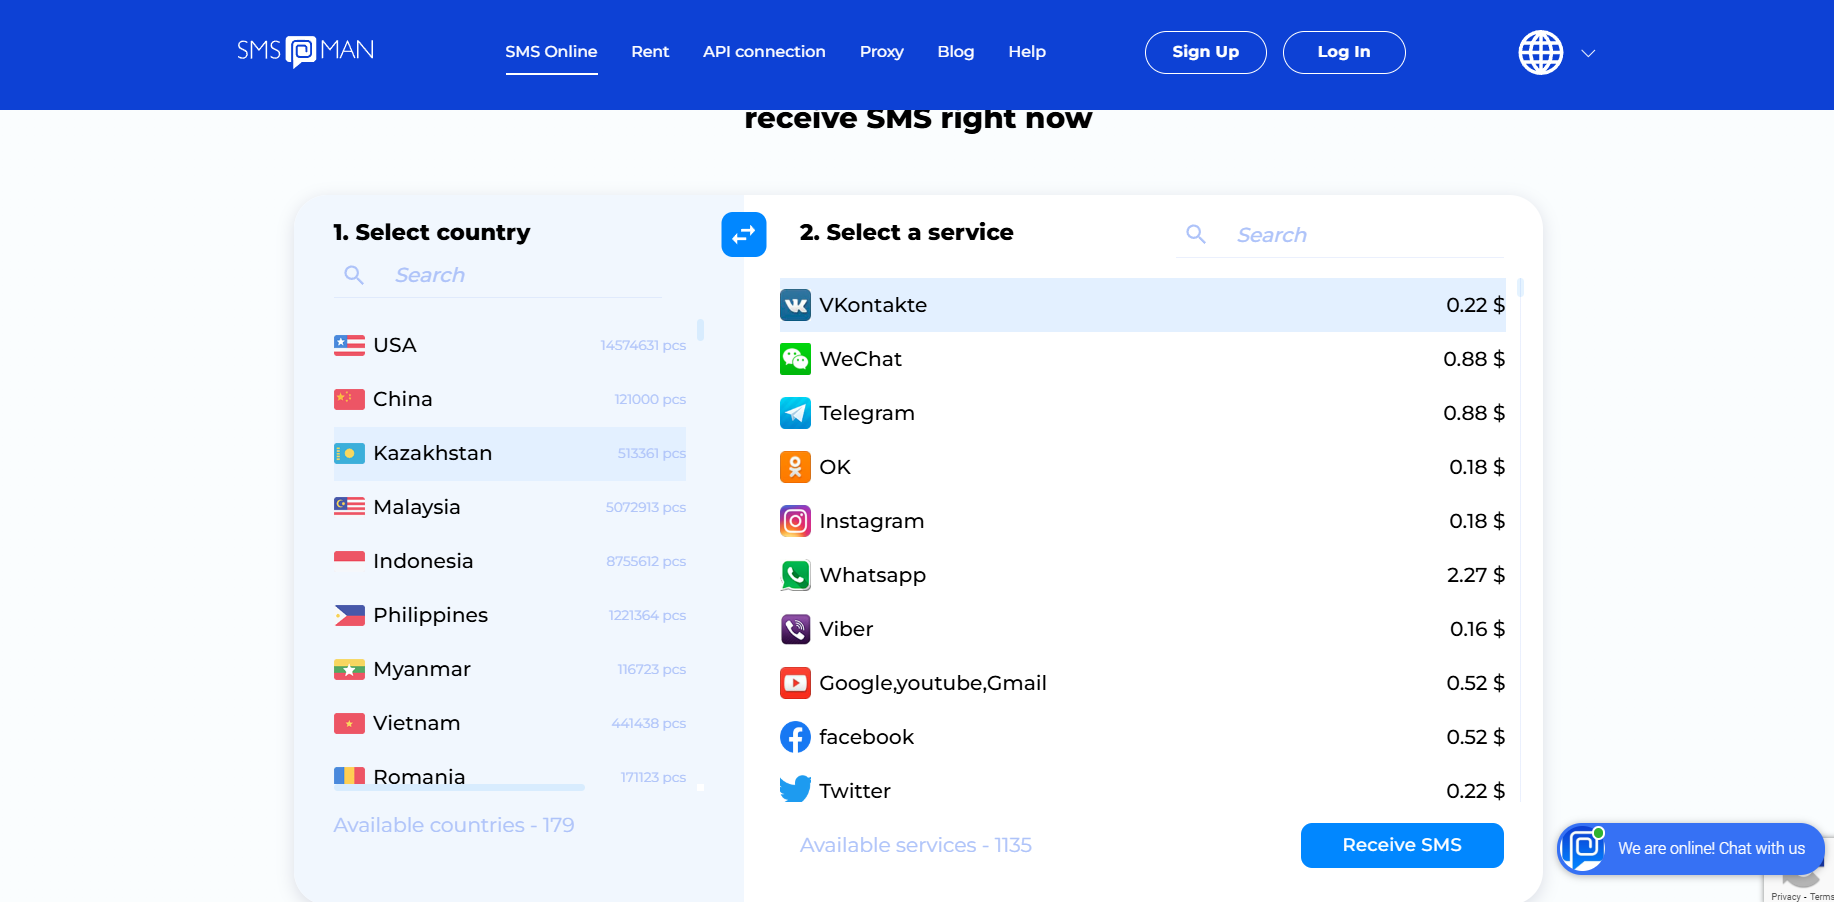Click the Sign Up button
Viewport: 1834px width, 902px height.
point(1205,52)
